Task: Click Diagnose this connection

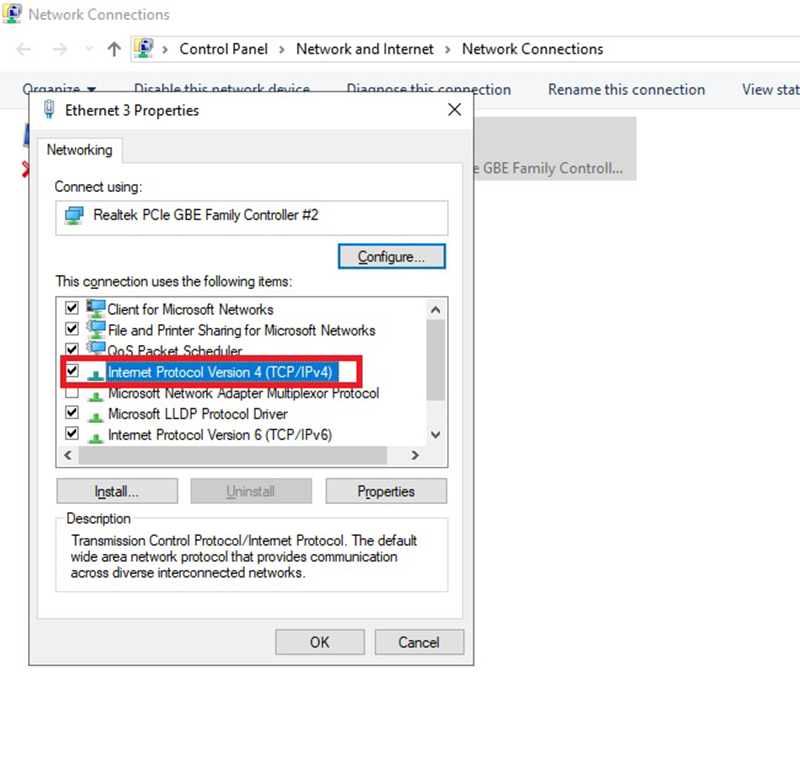Action: coord(429,89)
